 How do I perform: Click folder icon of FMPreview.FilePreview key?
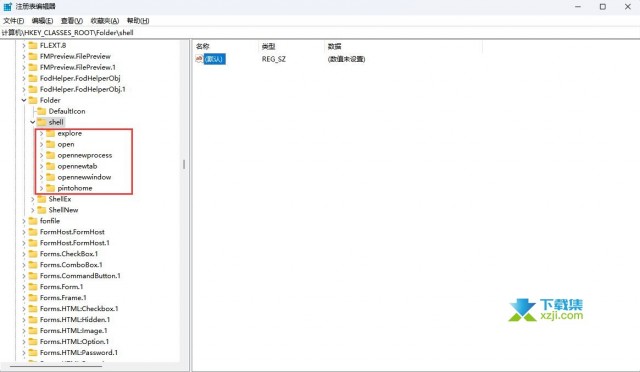(33, 56)
